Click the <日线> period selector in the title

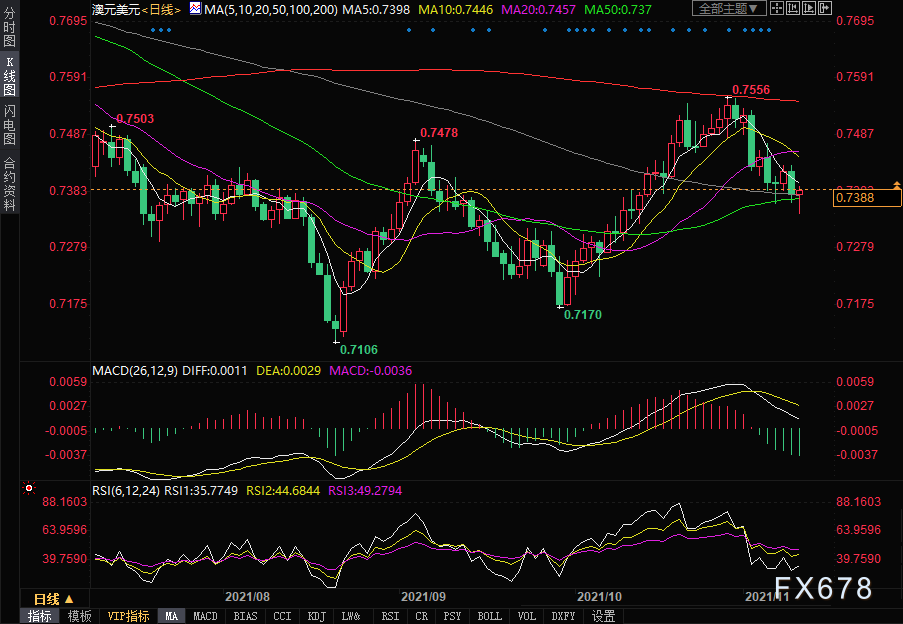pyautogui.click(x=161, y=9)
